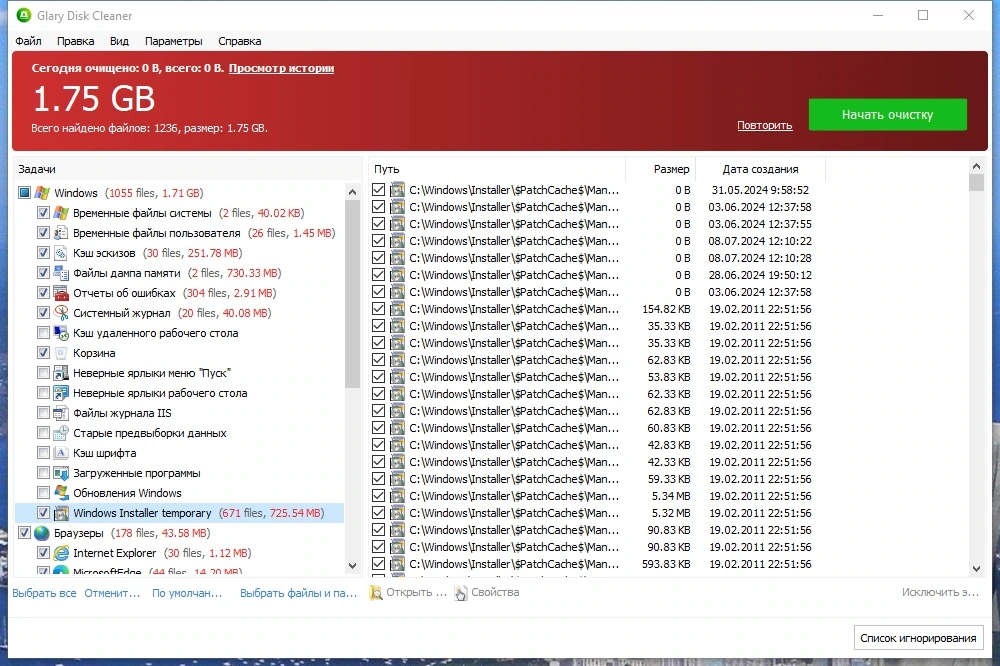Click the Временные файлы системы icon
Image resolution: width=1000 pixels, height=666 pixels.
click(61, 213)
